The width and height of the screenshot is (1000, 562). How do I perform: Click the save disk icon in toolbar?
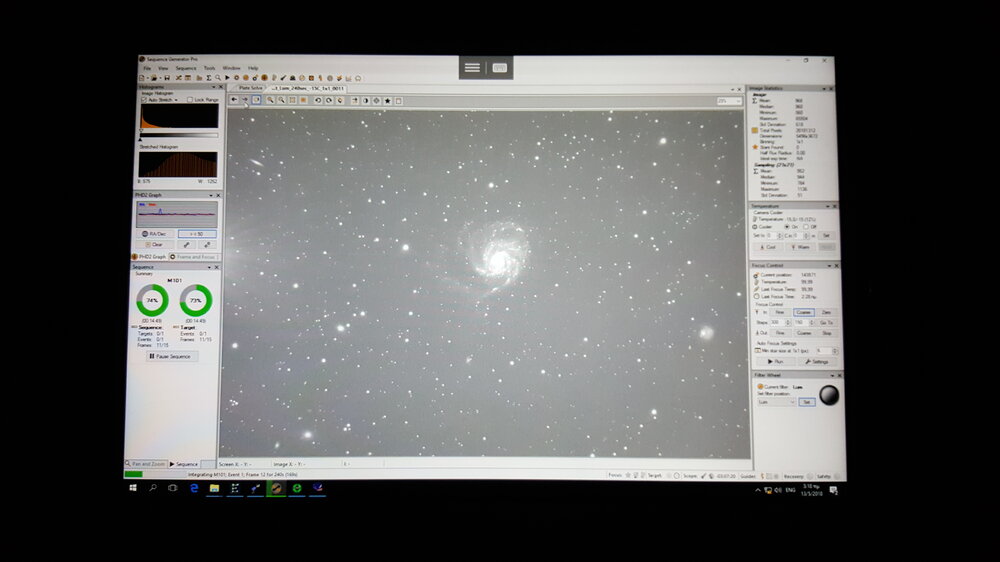pyautogui.click(x=166, y=78)
